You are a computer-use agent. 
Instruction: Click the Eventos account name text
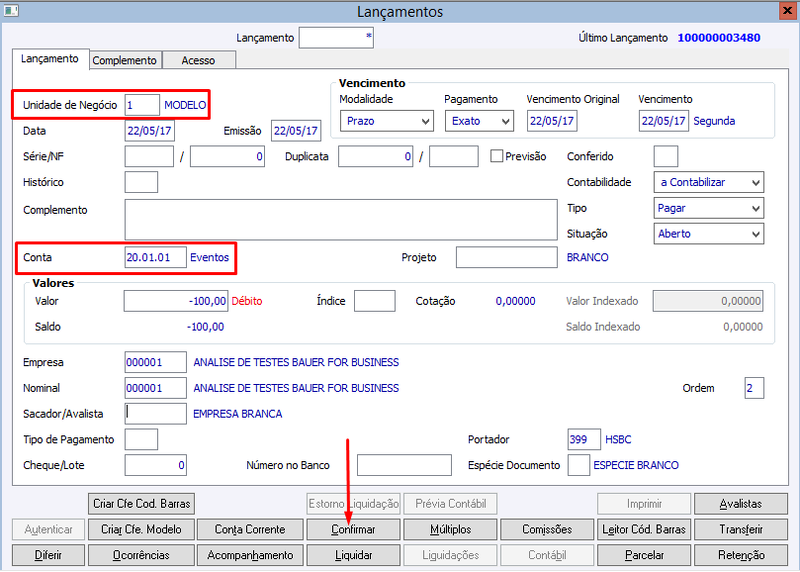pos(210,257)
